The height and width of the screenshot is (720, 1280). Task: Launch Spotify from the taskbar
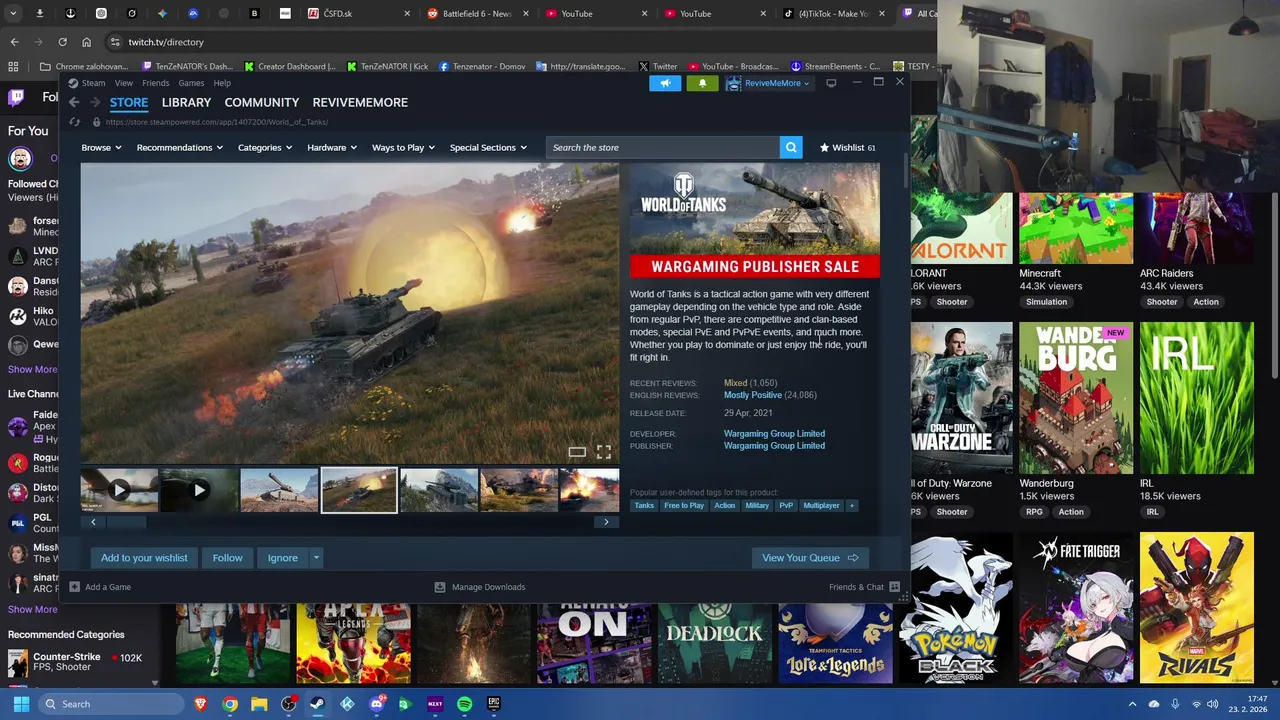pyautogui.click(x=464, y=704)
